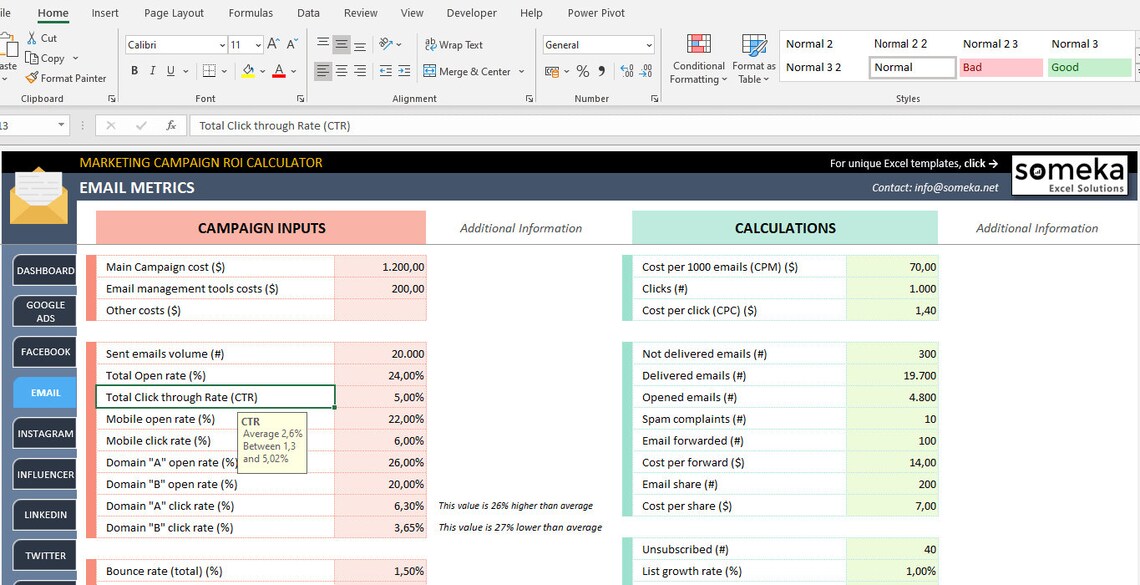Open the DASHBOARD sheet button
Viewport: 1140px width, 585px height.
(x=44, y=270)
